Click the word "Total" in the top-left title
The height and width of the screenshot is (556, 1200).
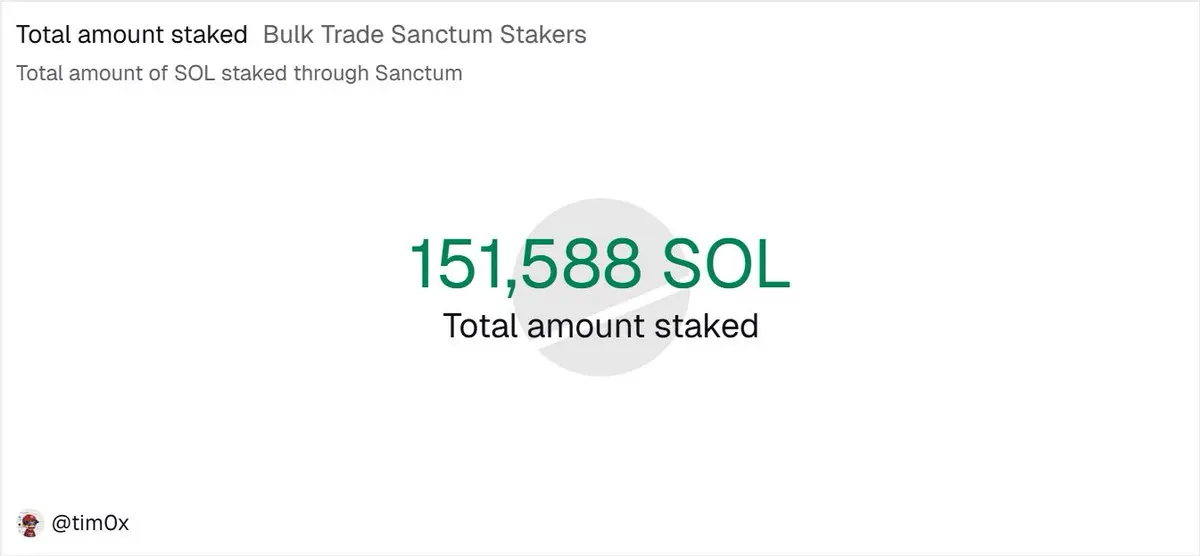click(43, 35)
